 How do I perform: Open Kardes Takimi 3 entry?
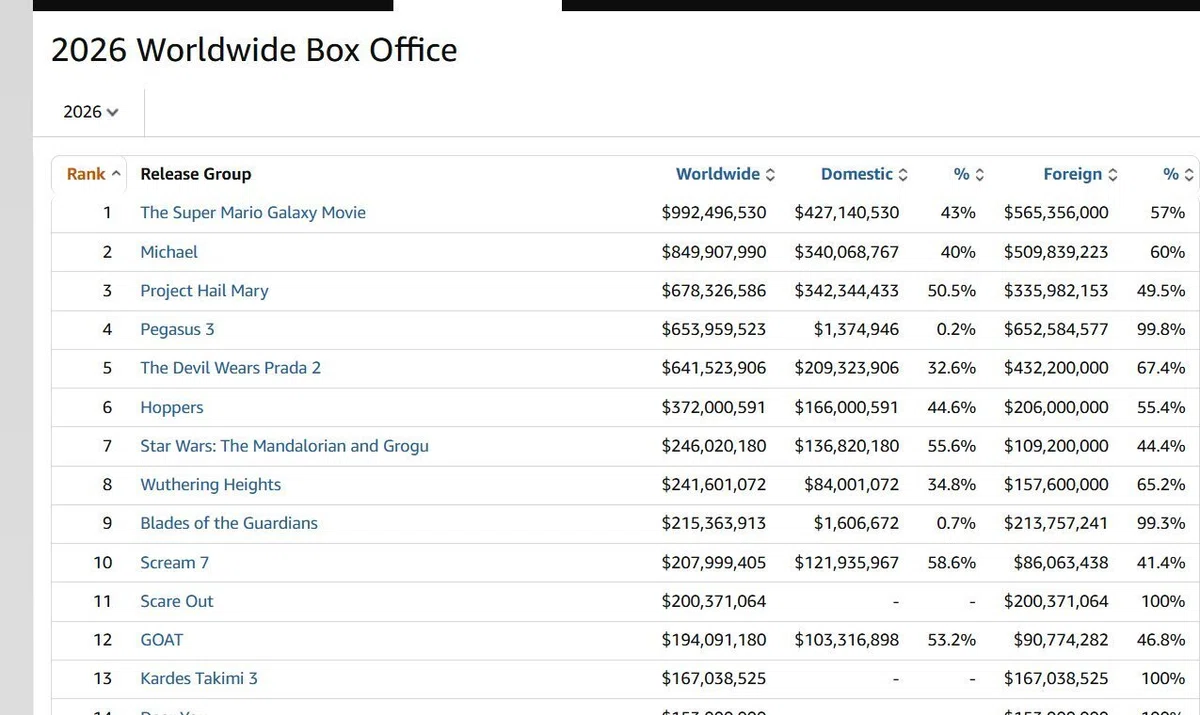click(199, 678)
